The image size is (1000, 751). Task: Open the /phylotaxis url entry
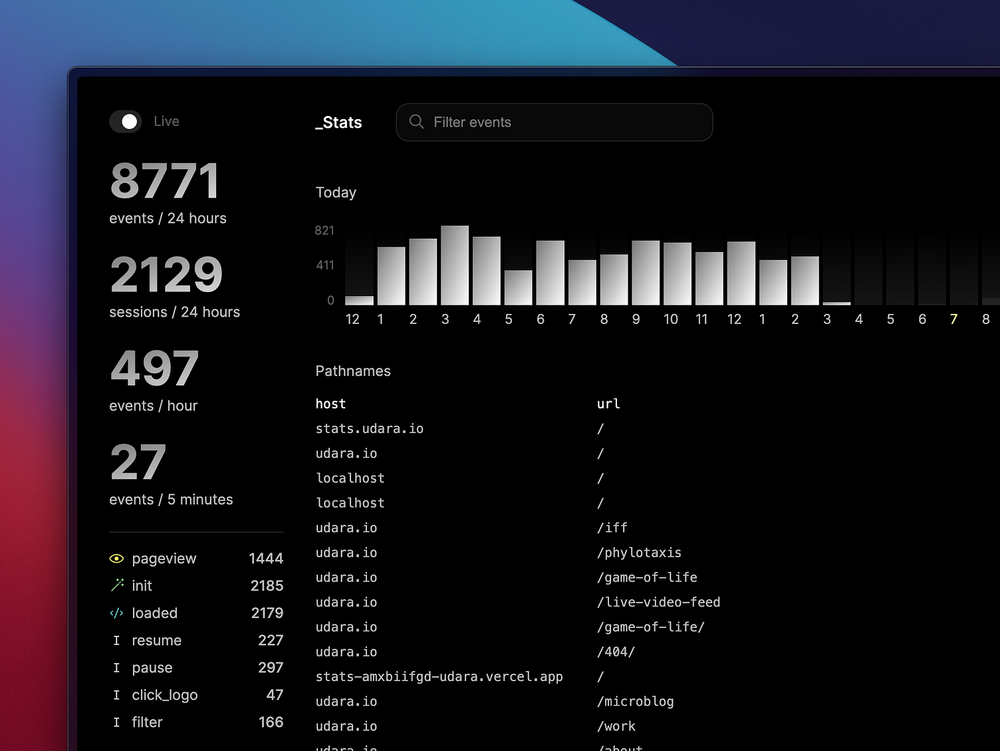[639, 553]
